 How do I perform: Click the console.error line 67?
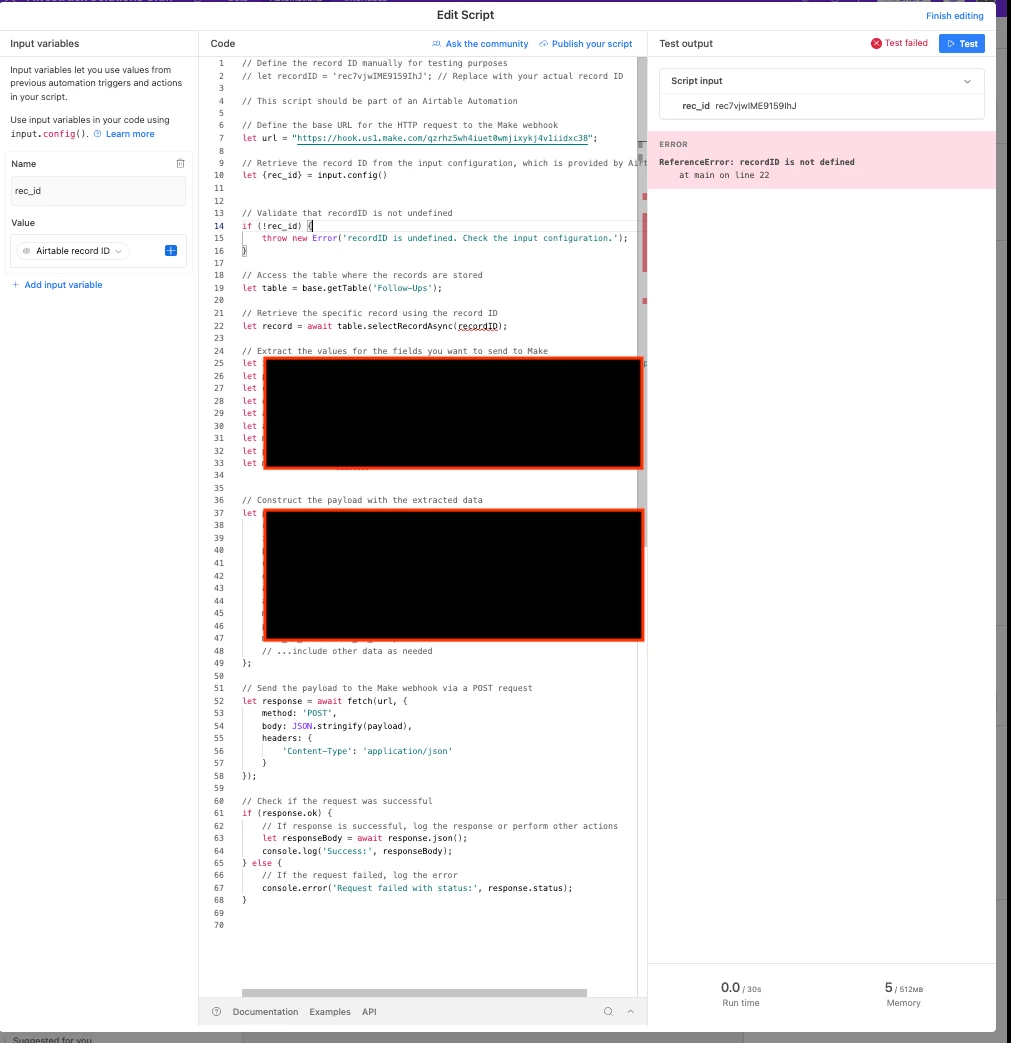click(417, 888)
